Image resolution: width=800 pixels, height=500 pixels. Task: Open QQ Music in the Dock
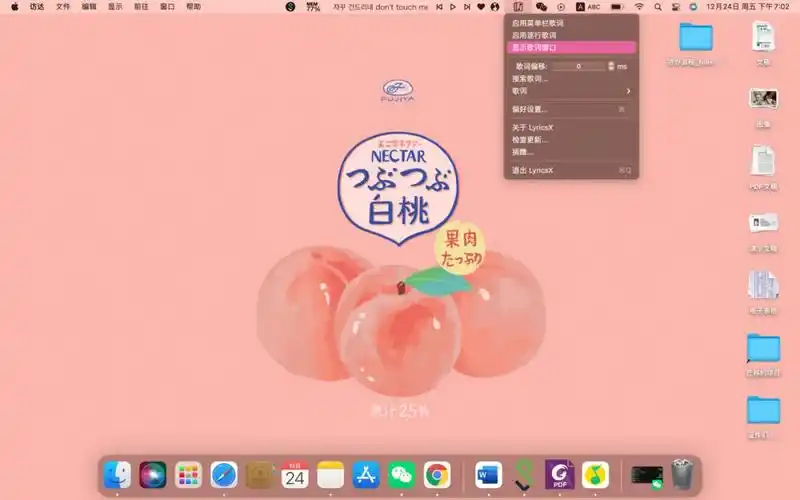pyautogui.click(x=595, y=474)
